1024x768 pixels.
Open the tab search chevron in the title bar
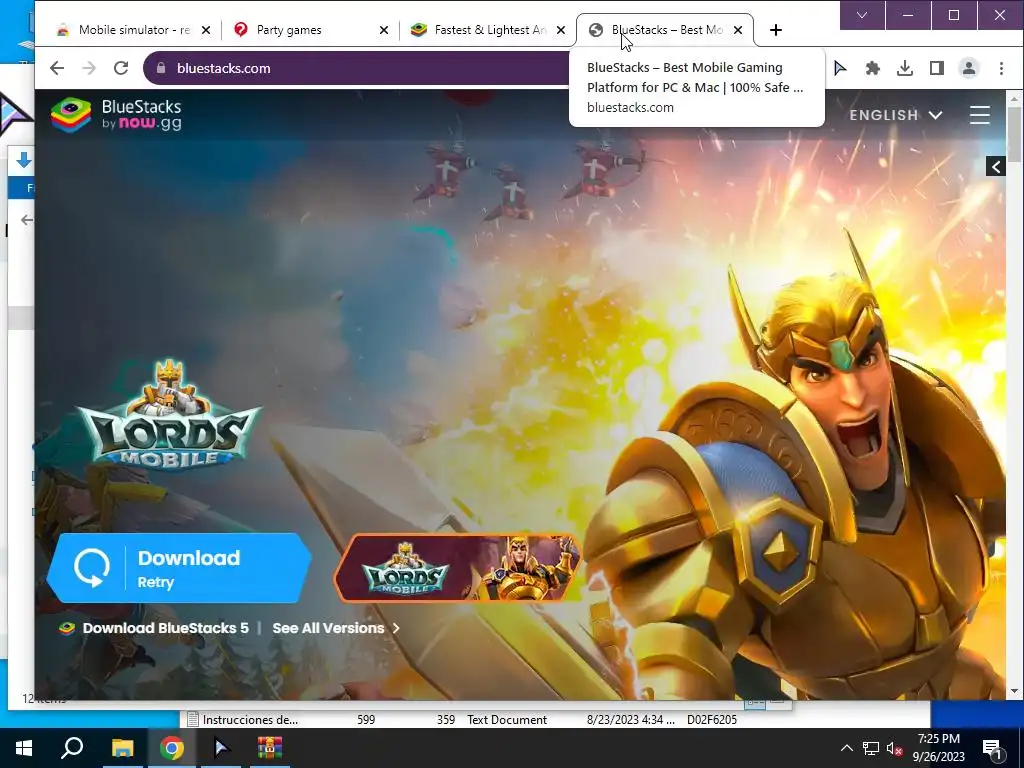[862, 15]
